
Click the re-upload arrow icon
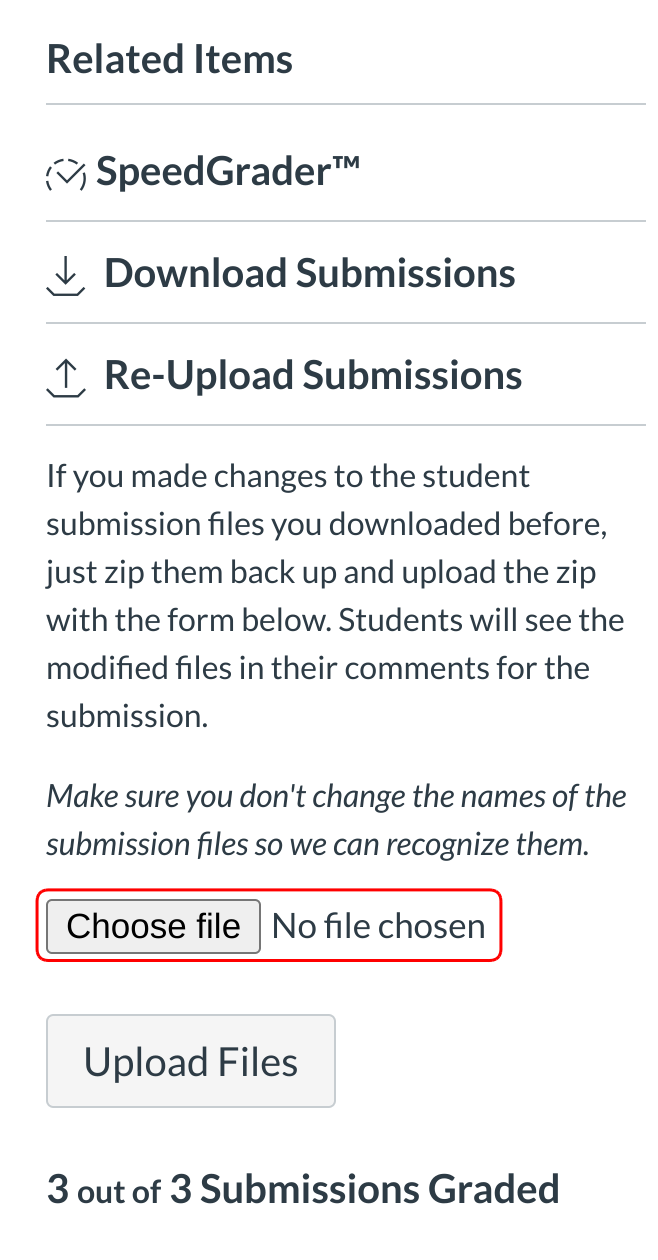pos(65,377)
